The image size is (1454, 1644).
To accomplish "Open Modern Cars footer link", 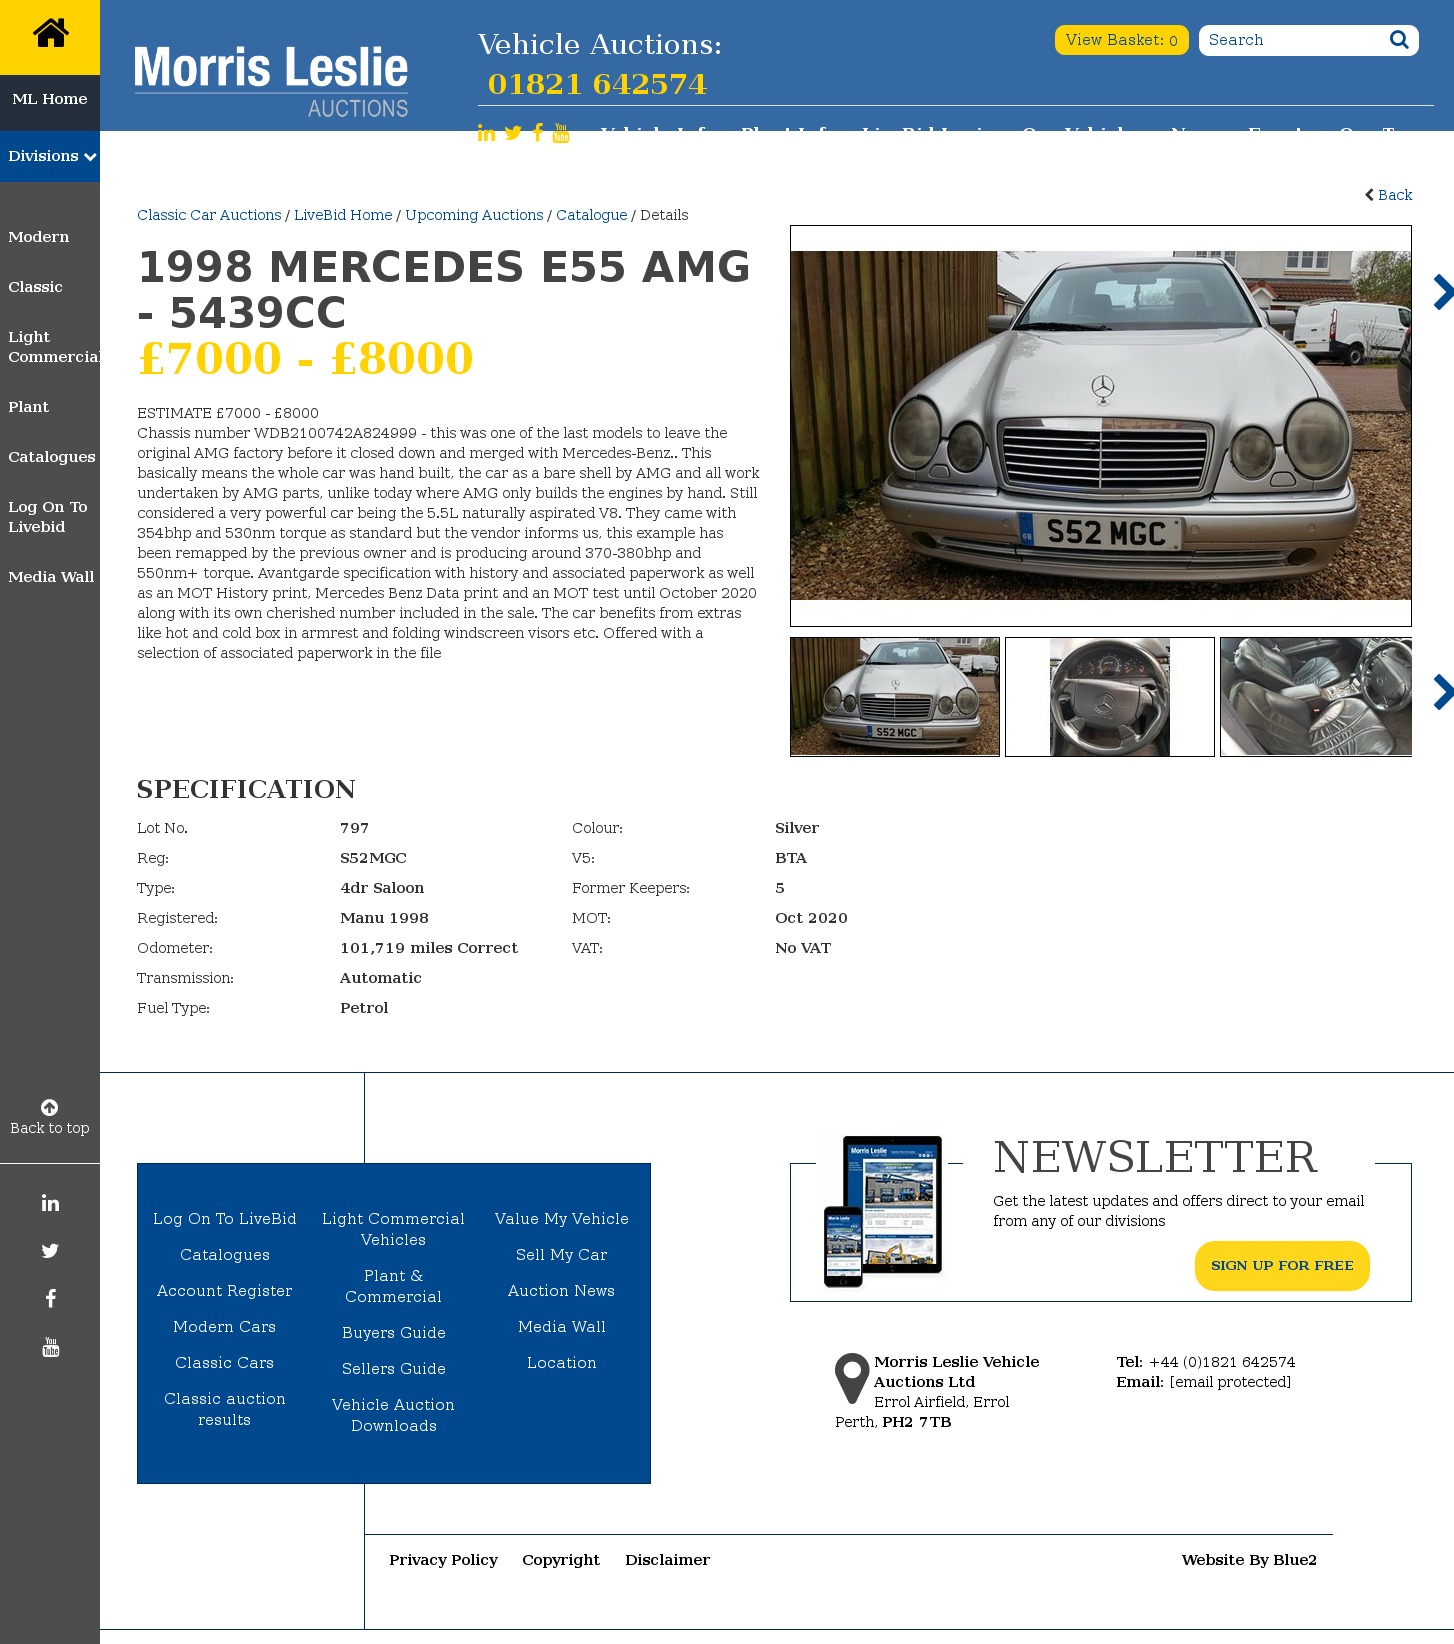I will pyautogui.click(x=225, y=1327).
